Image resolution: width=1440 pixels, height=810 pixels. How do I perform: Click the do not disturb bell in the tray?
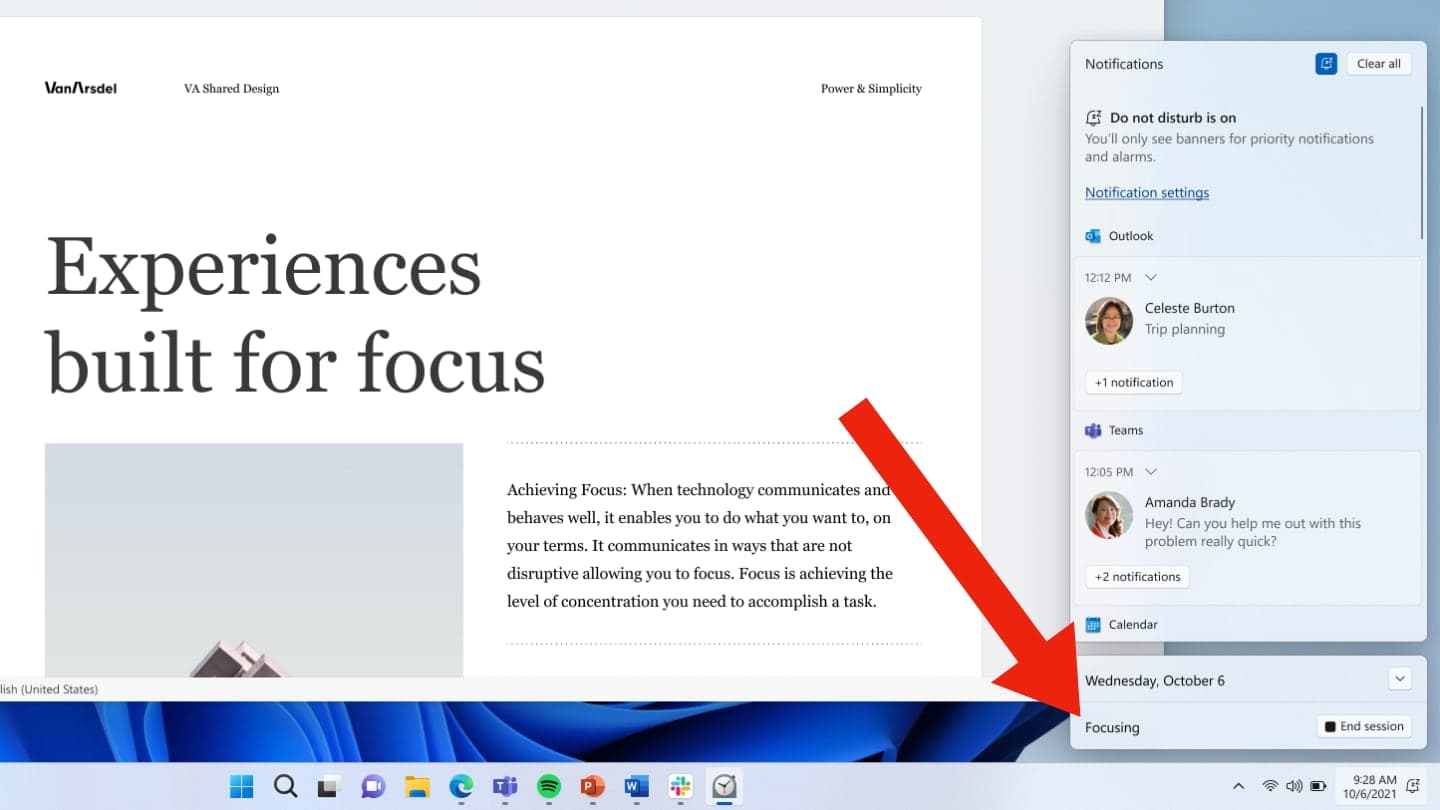1413,786
